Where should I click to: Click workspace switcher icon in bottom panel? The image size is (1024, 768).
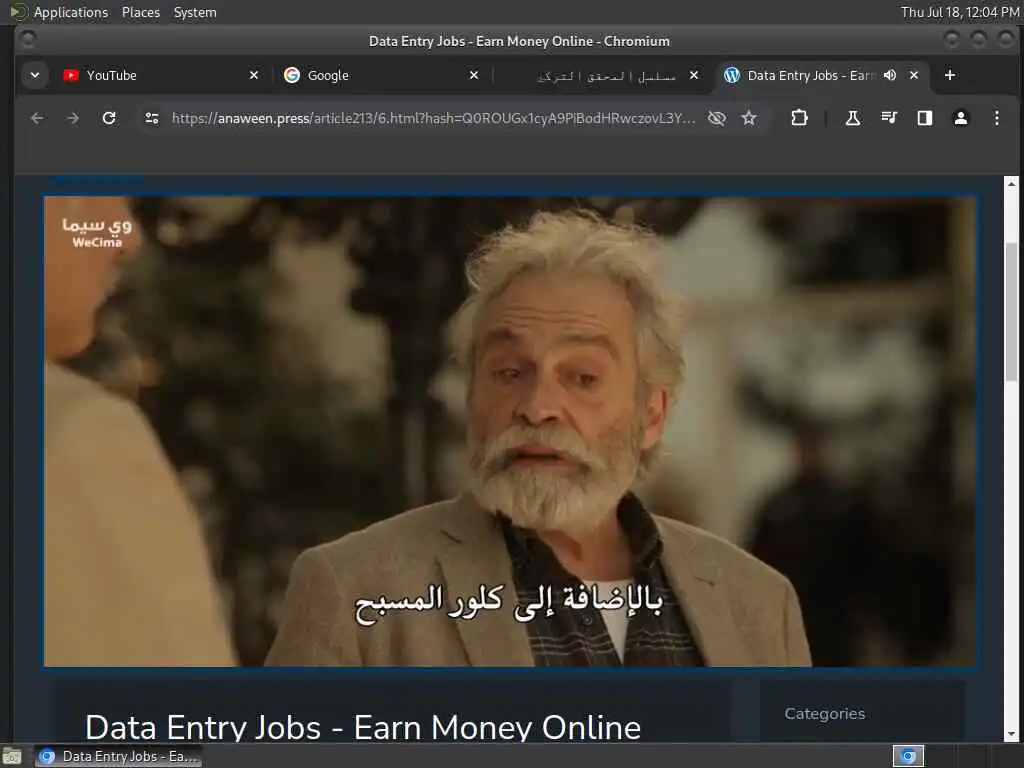point(908,756)
